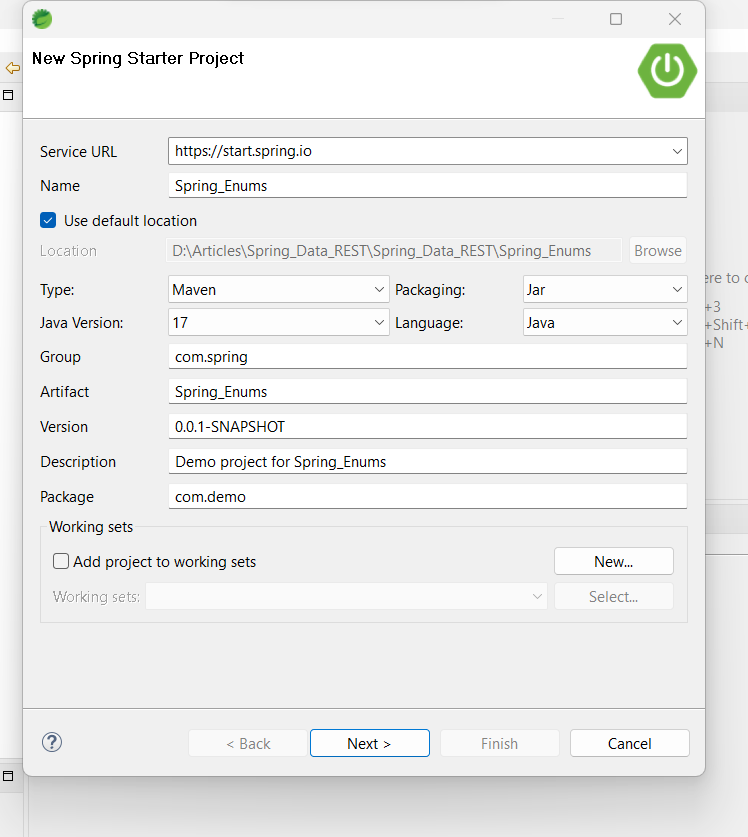The width and height of the screenshot is (748, 837).
Task: Open the Type dropdown showing Maven
Action: coord(280,290)
